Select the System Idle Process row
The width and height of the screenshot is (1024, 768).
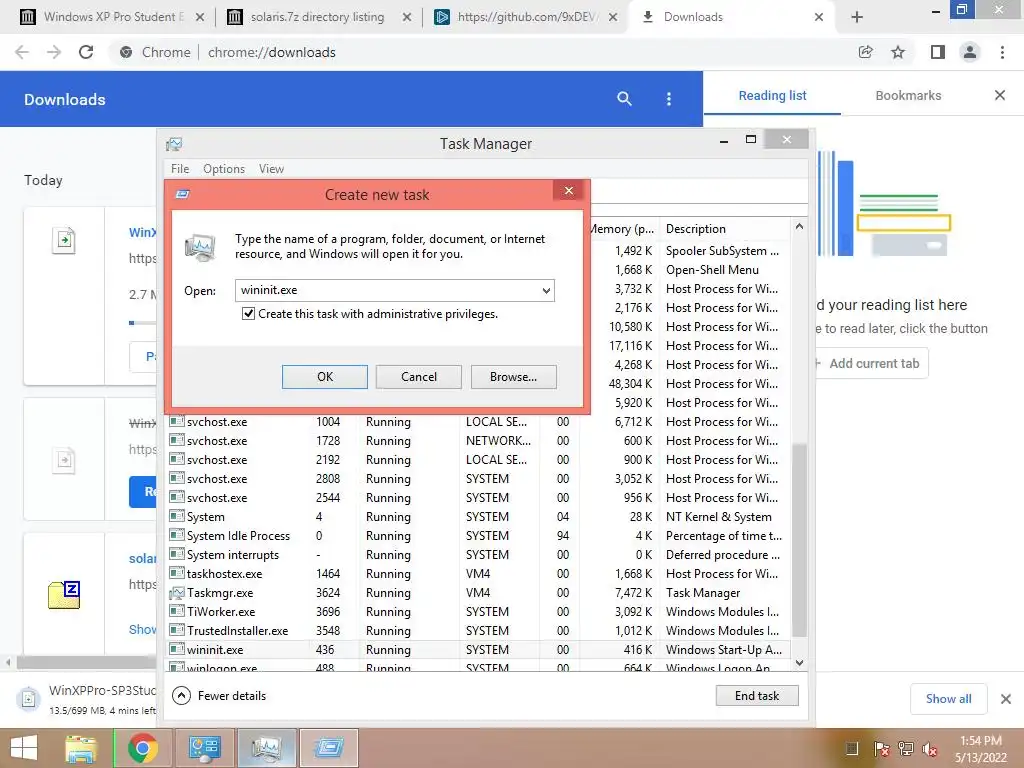(479, 536)
